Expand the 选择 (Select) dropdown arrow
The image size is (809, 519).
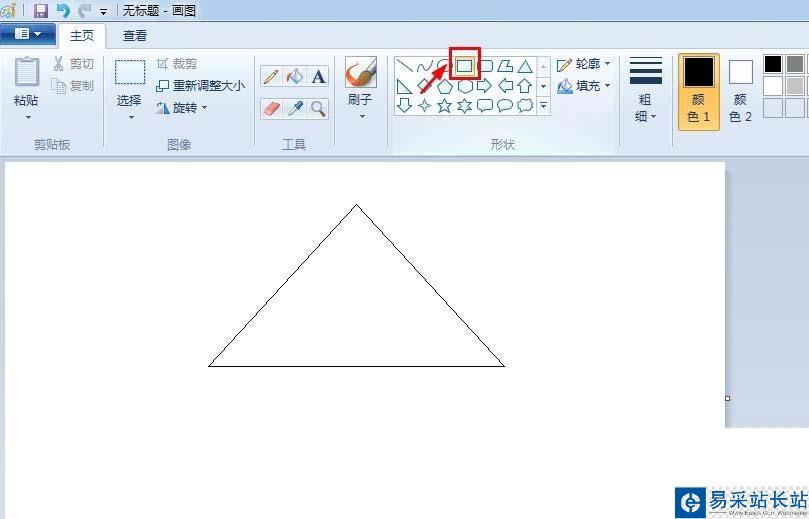pos(131,118)
